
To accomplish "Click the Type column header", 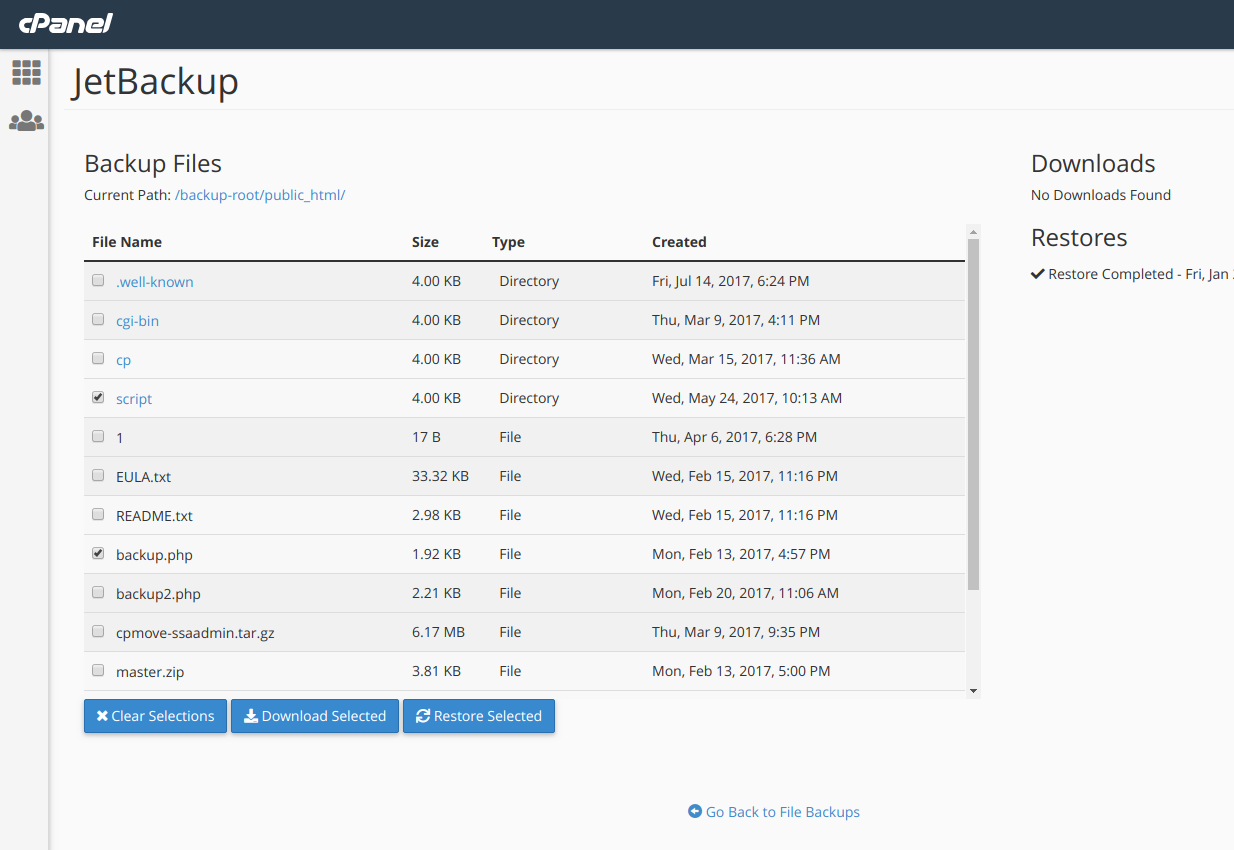I will [x=508, y=242].
